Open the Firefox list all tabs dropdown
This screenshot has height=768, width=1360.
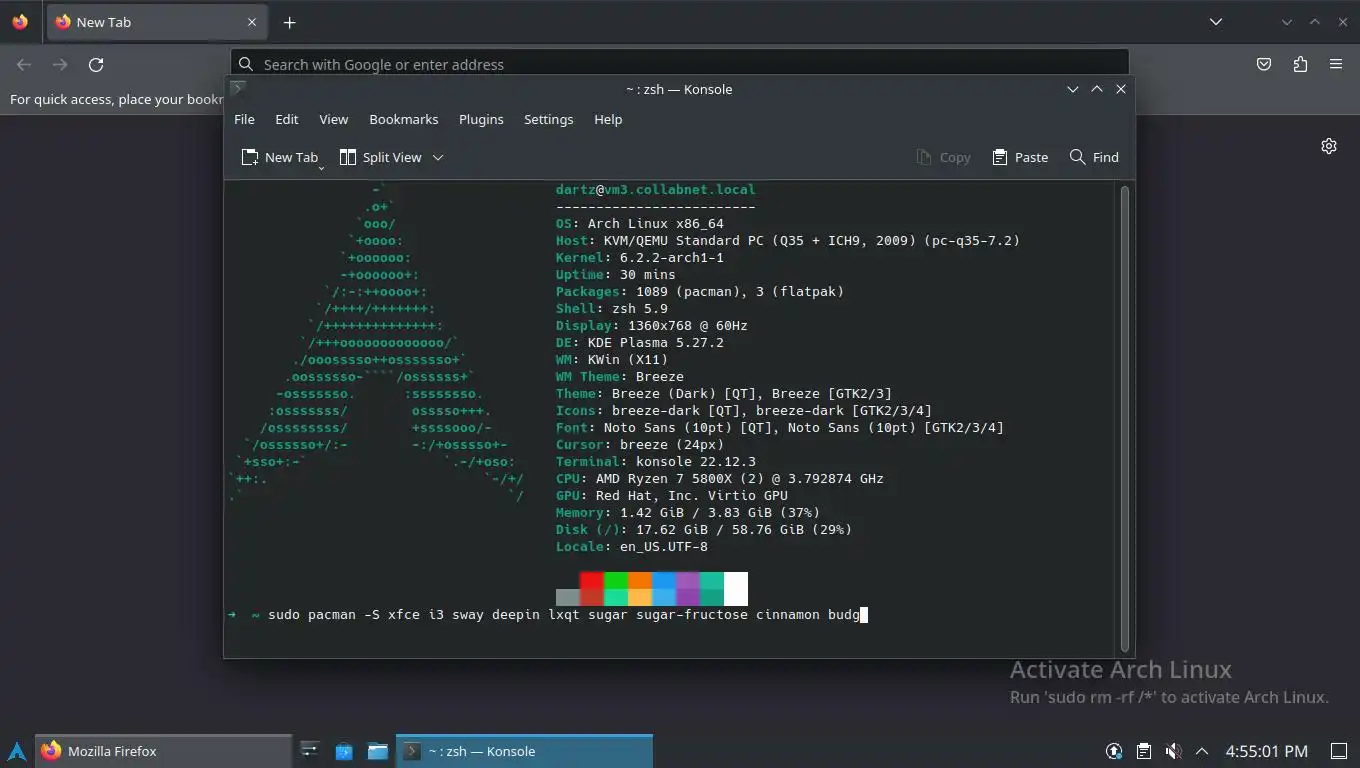tap(1216, 22)
